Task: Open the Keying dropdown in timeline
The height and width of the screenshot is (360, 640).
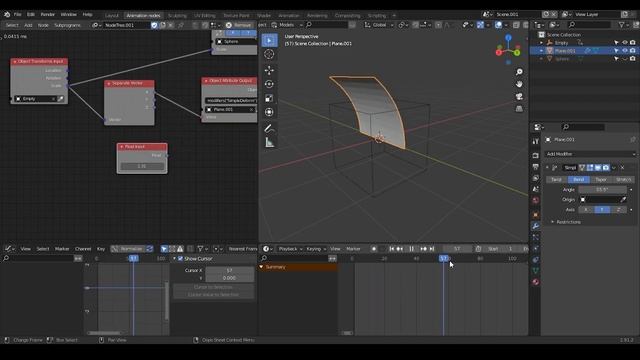Action: click(316, 249)
